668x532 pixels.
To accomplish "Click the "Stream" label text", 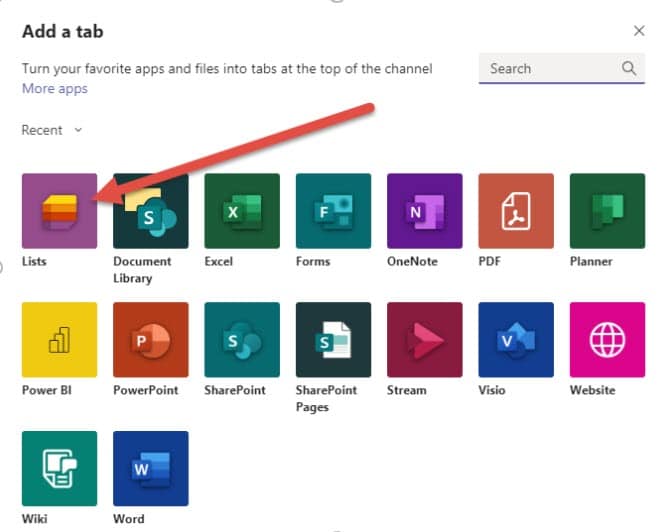I will [407, 390].
